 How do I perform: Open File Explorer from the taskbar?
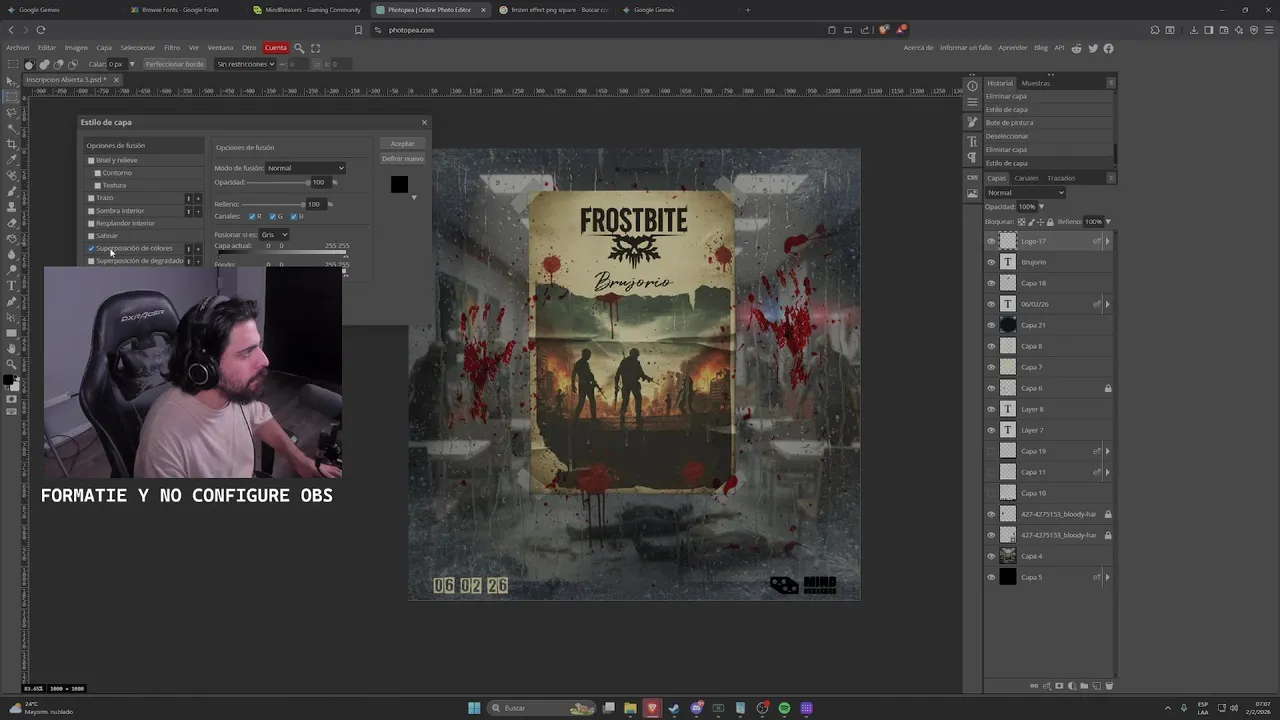click(x=630, y=708)
